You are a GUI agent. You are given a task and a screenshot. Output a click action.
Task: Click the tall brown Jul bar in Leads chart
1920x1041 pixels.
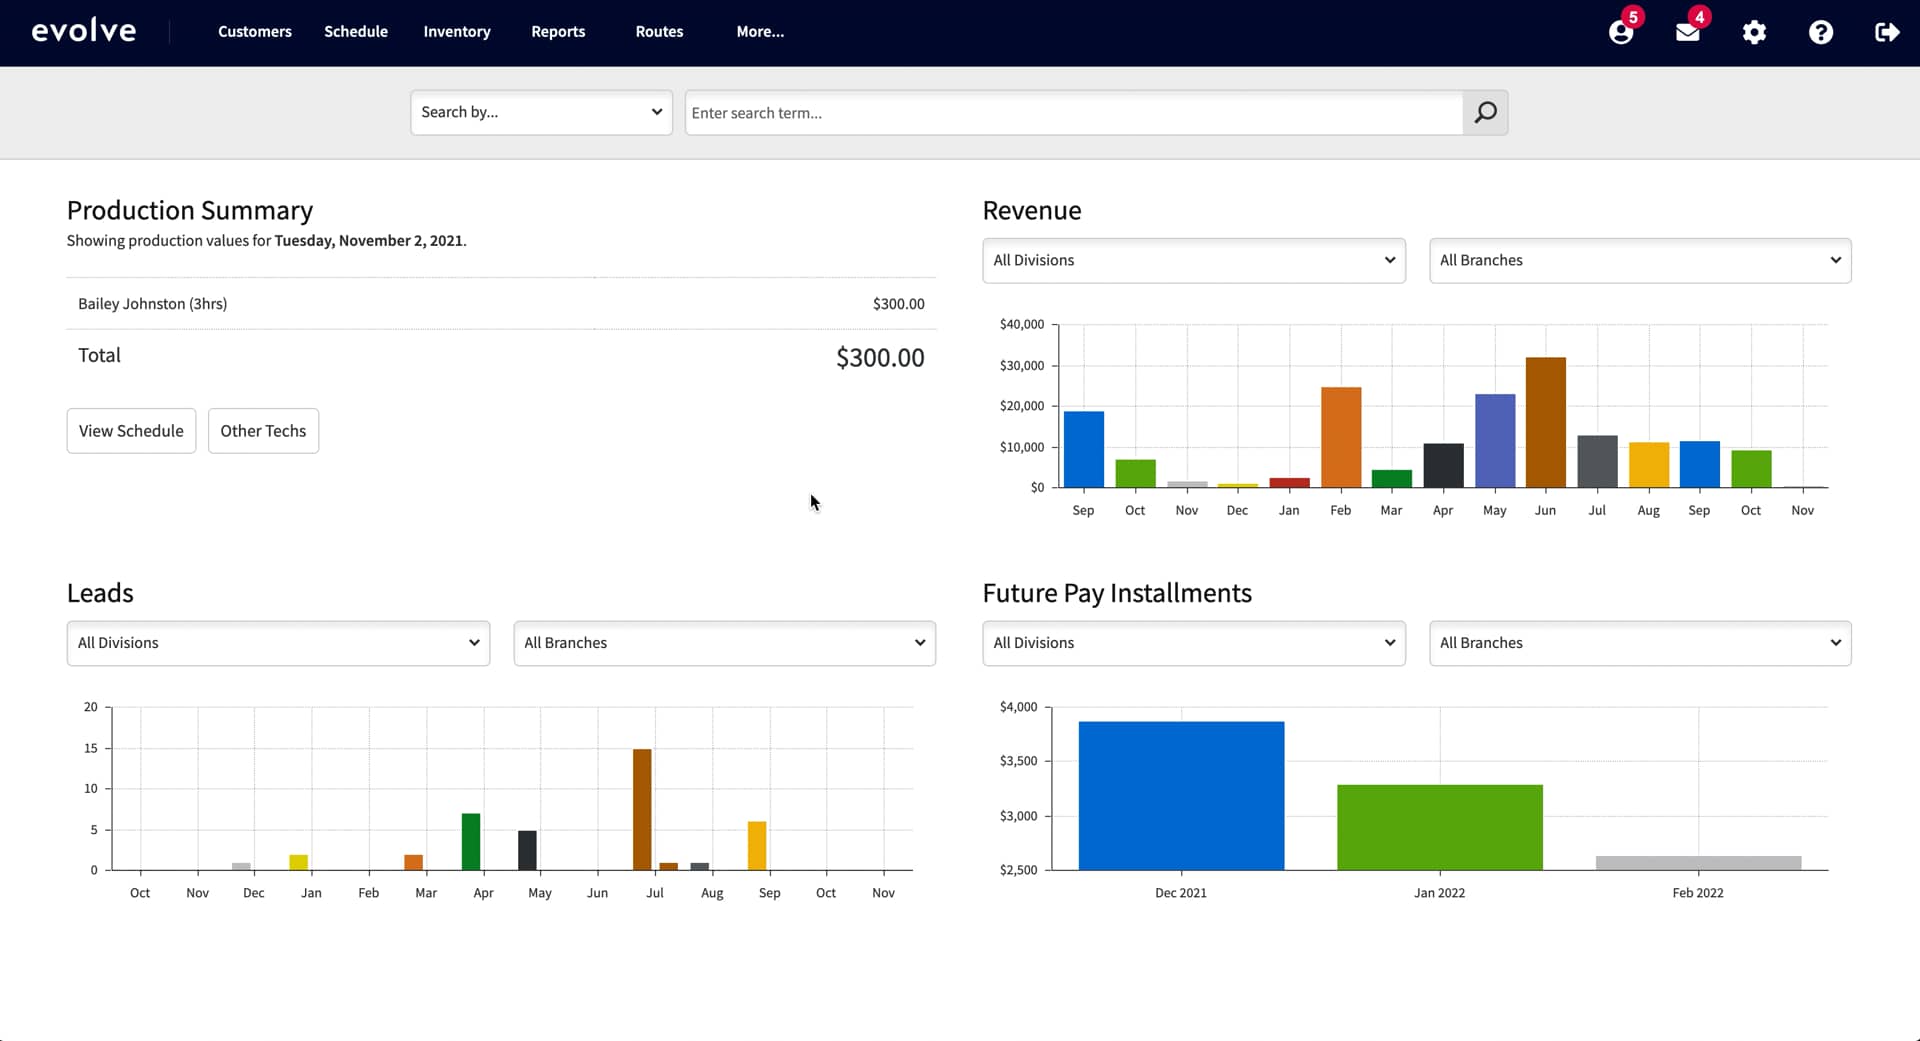point(642,809)
